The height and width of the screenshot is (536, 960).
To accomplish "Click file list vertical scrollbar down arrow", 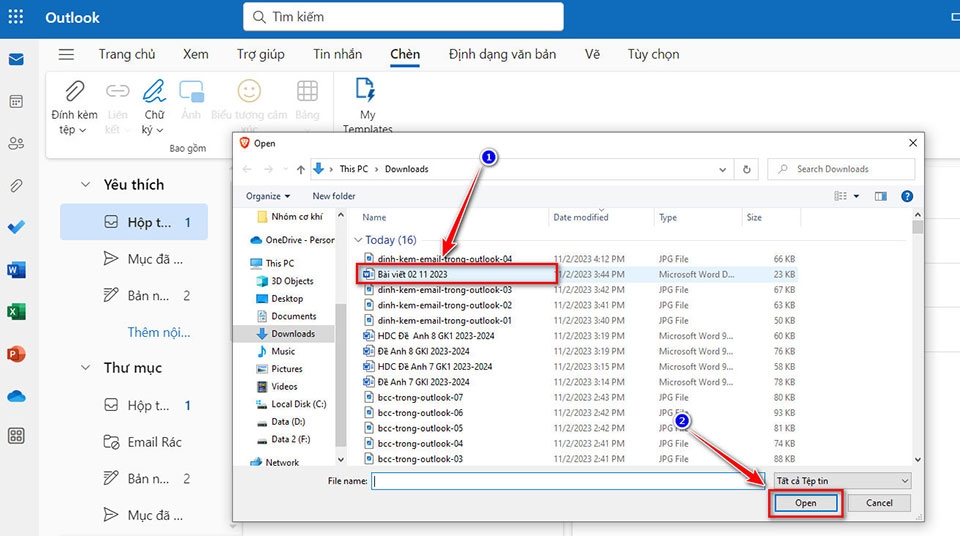I will tap(917, 459).
